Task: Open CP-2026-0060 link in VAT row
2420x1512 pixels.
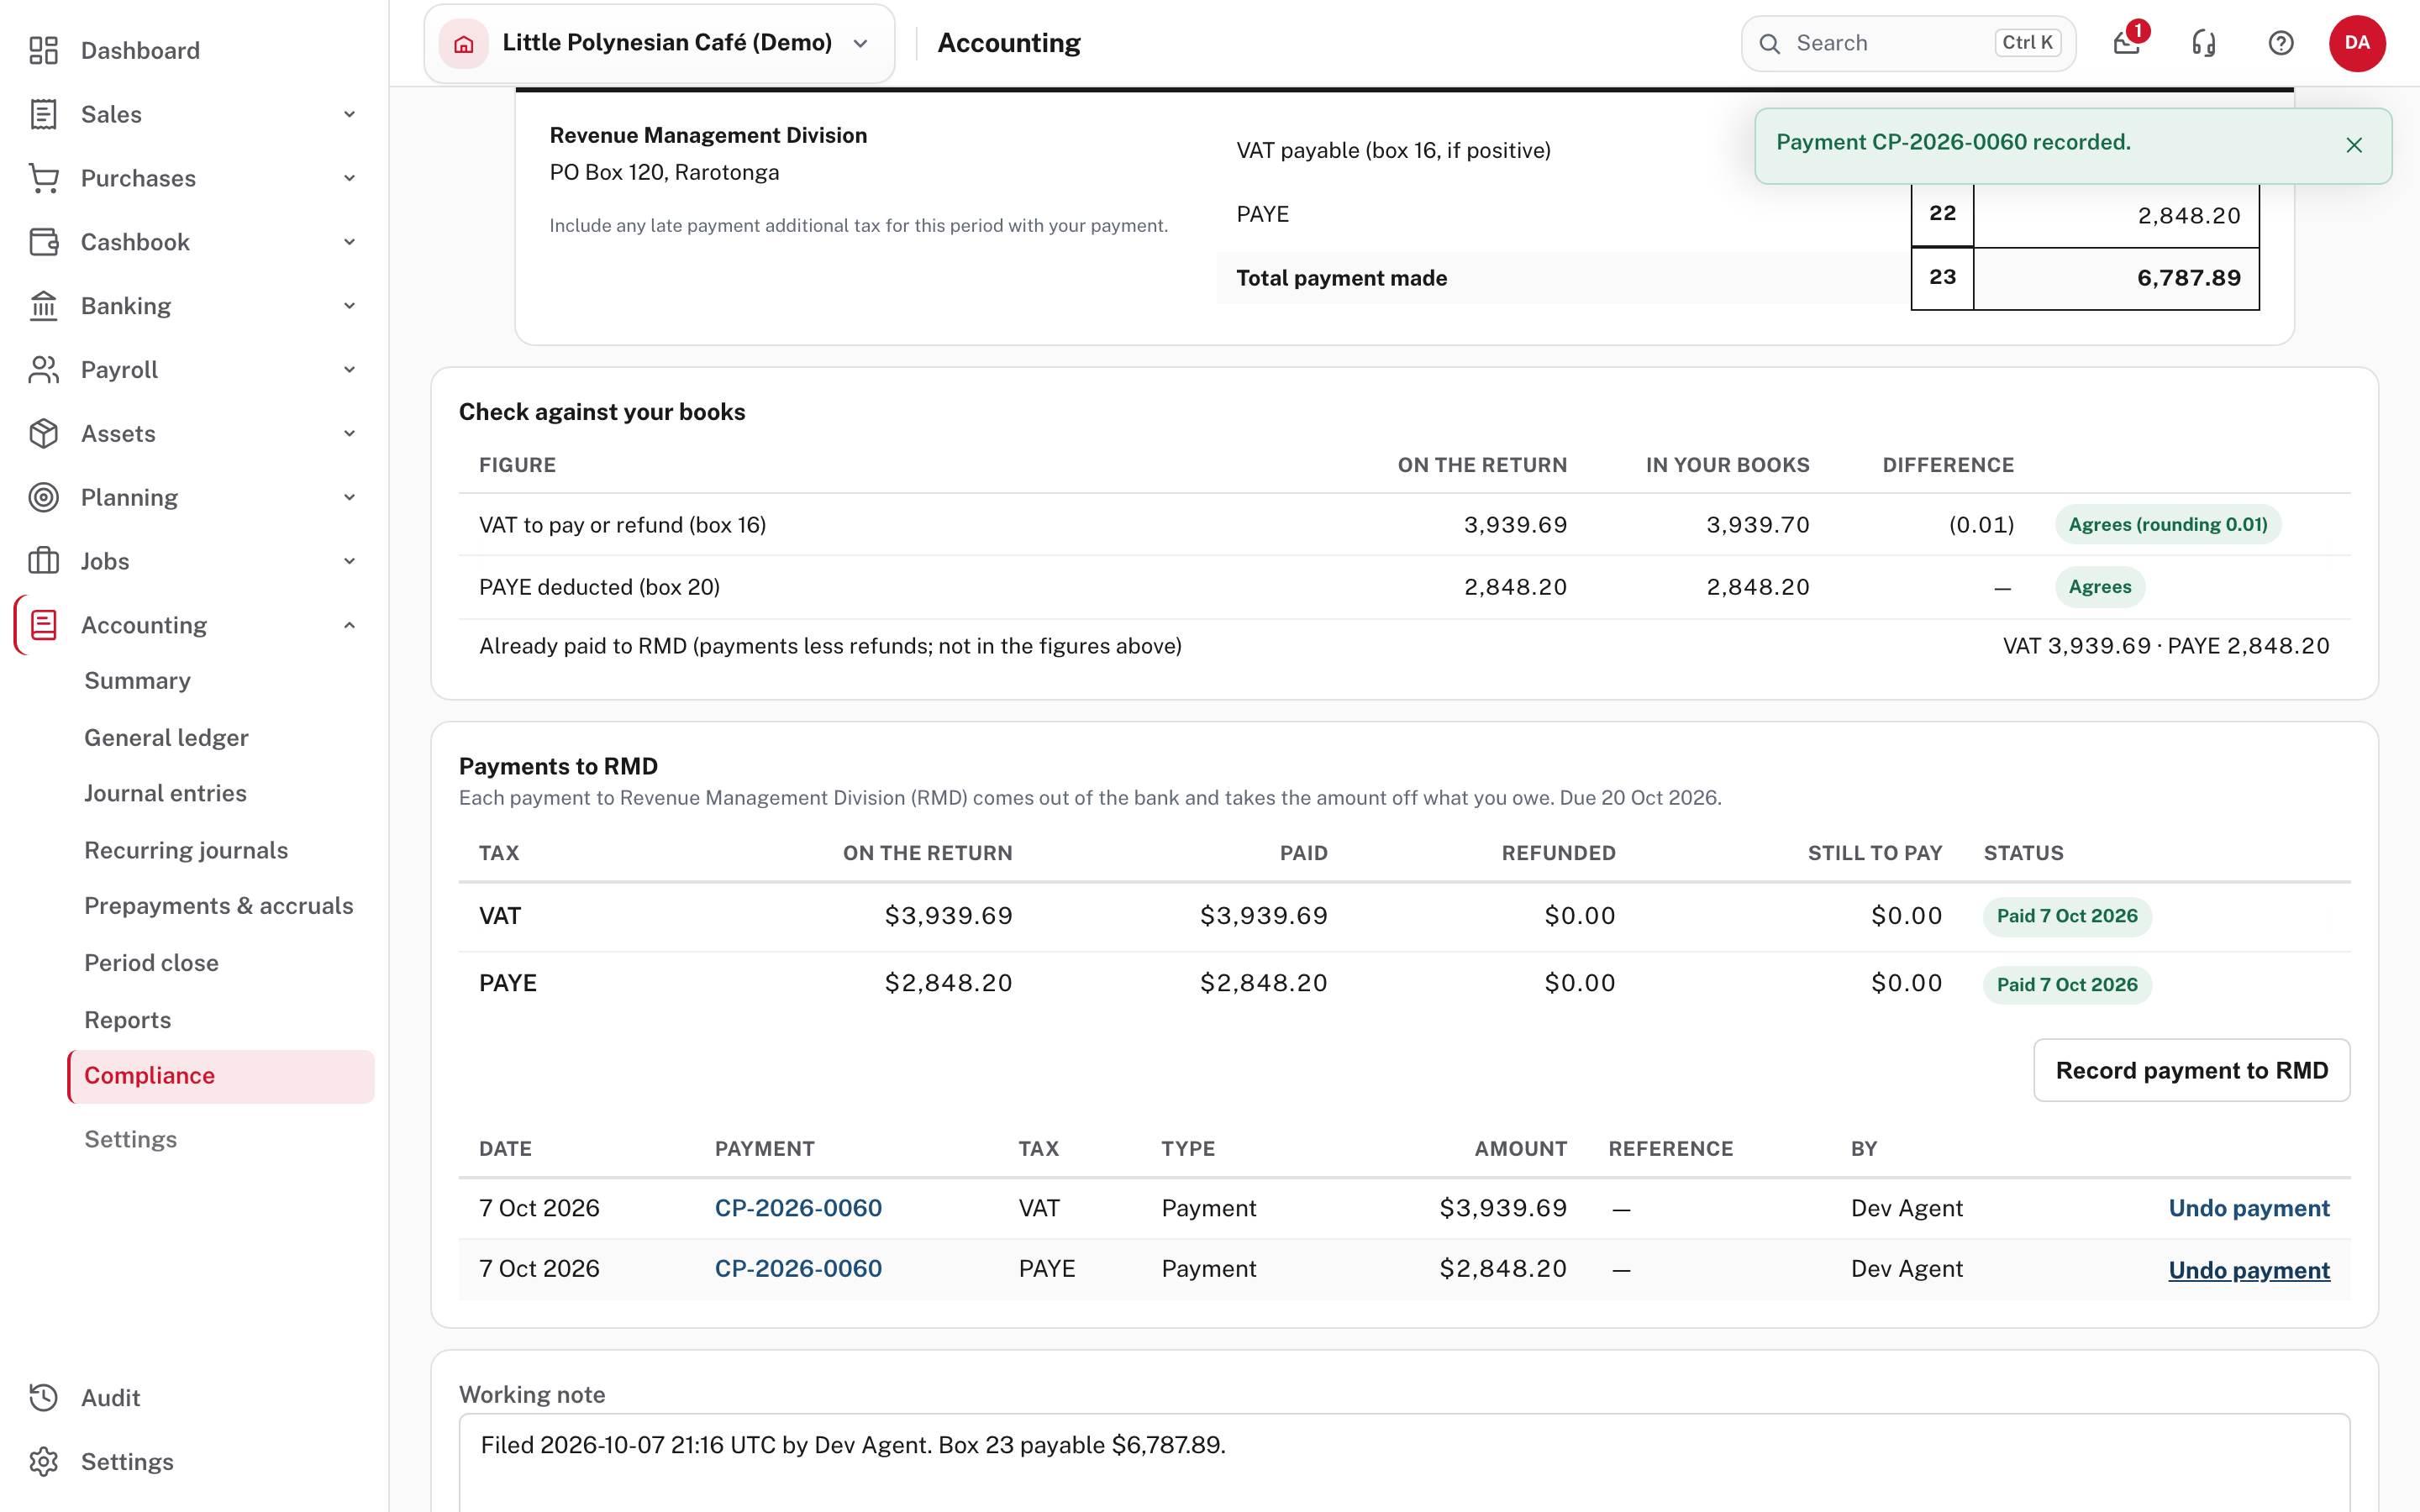Action: (x=798, y=1208)
